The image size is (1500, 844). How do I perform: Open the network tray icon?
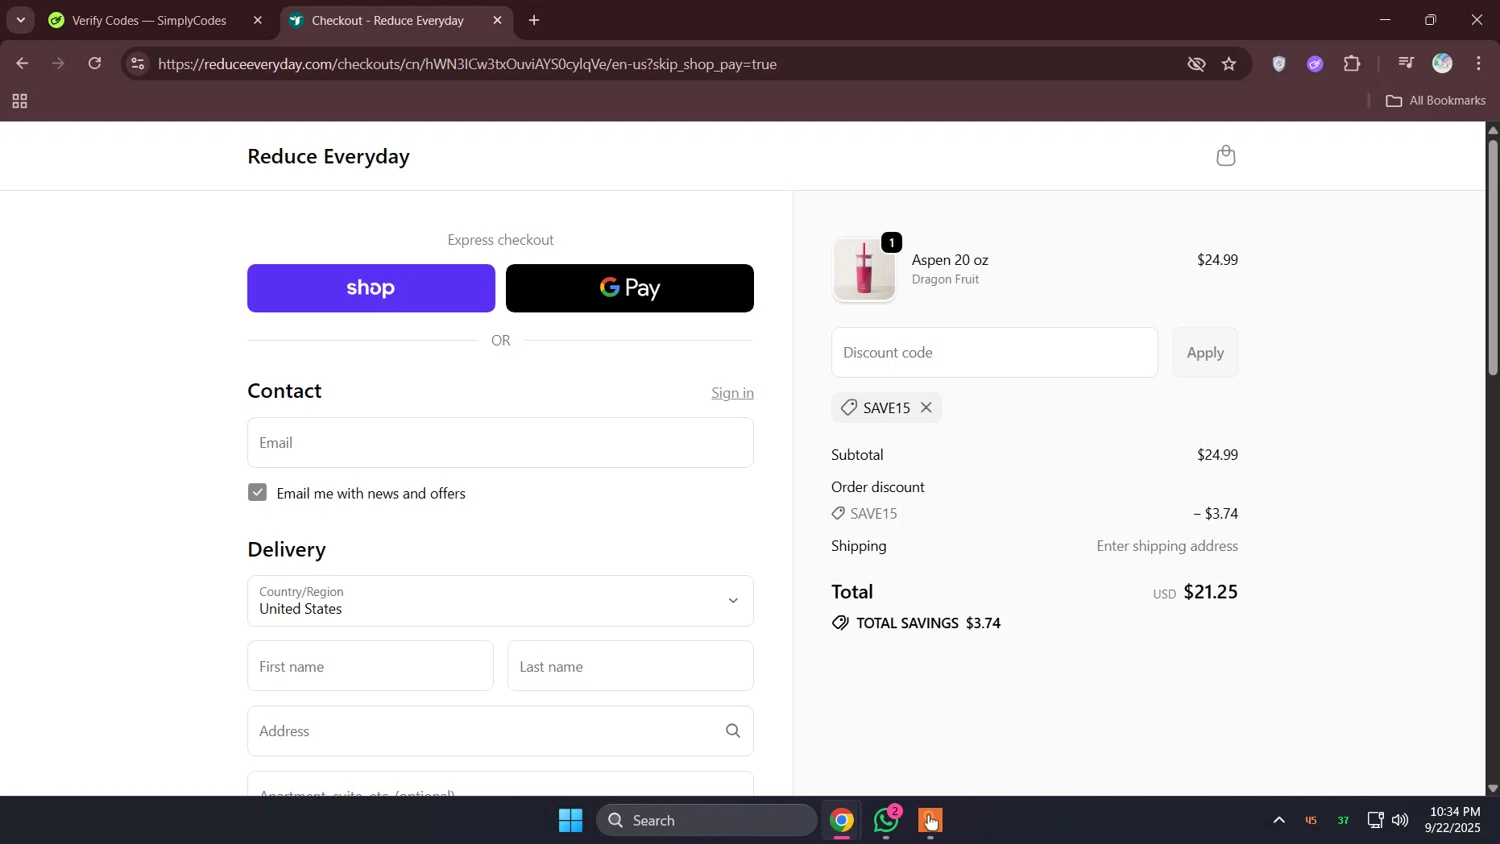coord(1375,820)
